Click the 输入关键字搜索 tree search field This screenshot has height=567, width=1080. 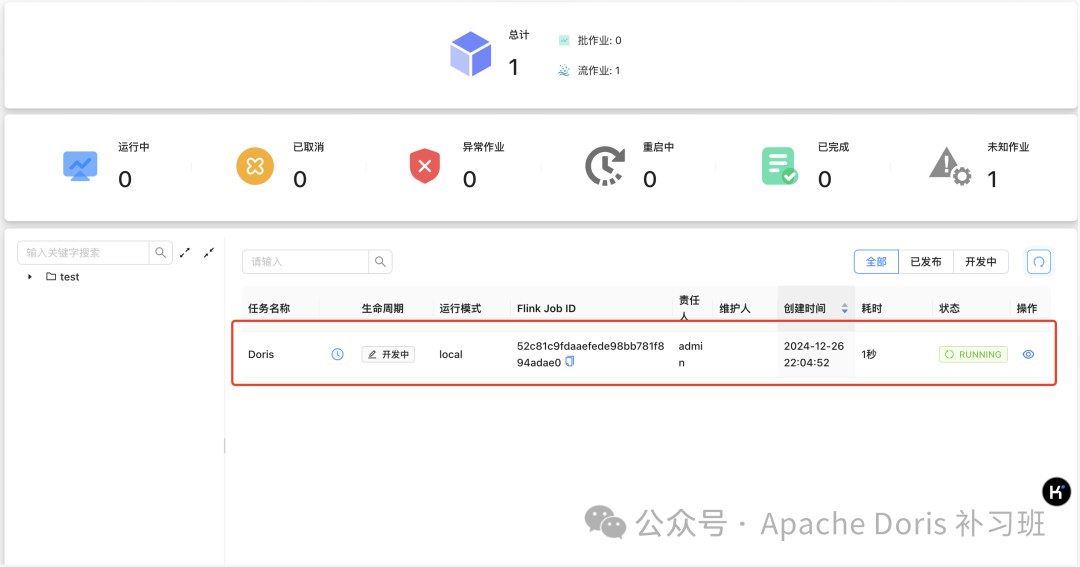coord(83,253)
